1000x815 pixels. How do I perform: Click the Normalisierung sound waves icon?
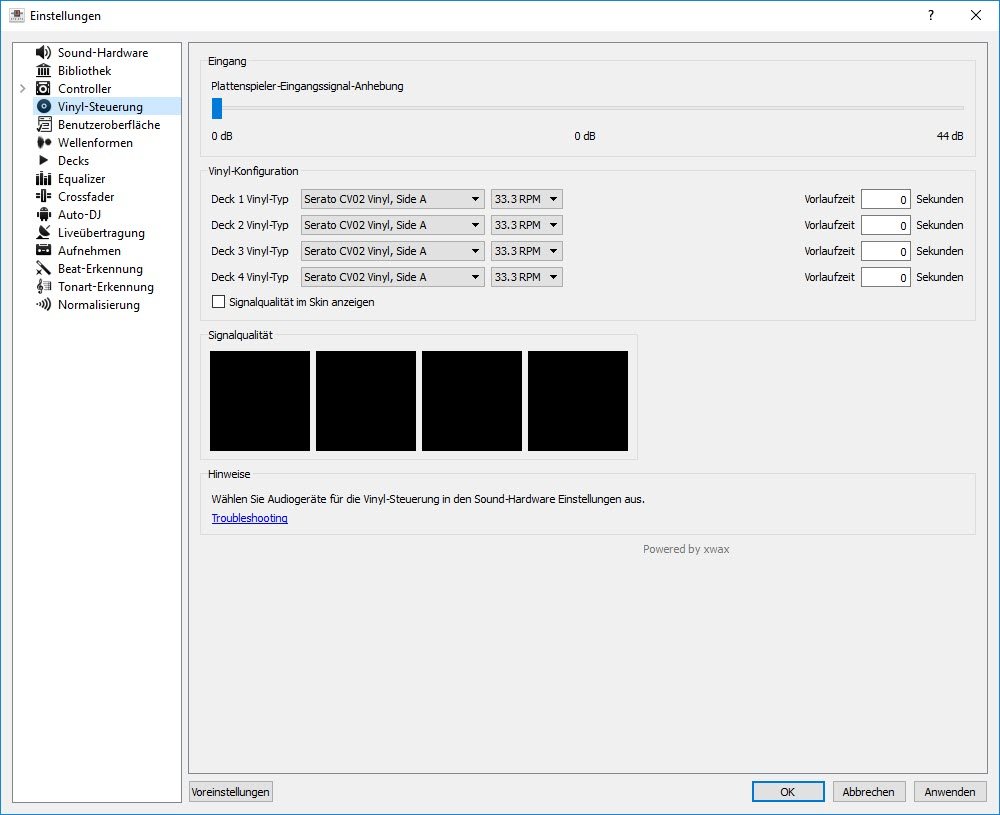[43, 304]
